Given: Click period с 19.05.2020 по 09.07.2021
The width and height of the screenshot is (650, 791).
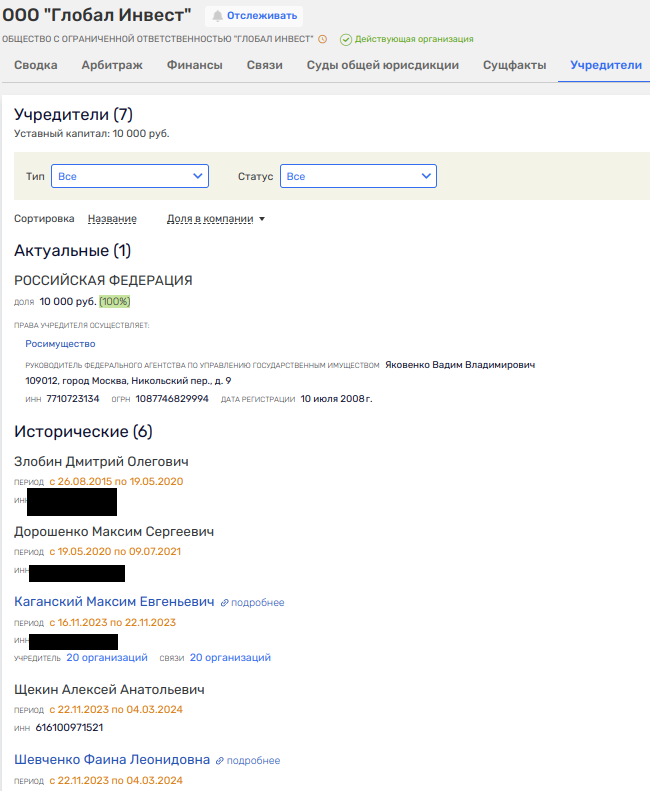Looking at the screenshot, I should 115,552.
